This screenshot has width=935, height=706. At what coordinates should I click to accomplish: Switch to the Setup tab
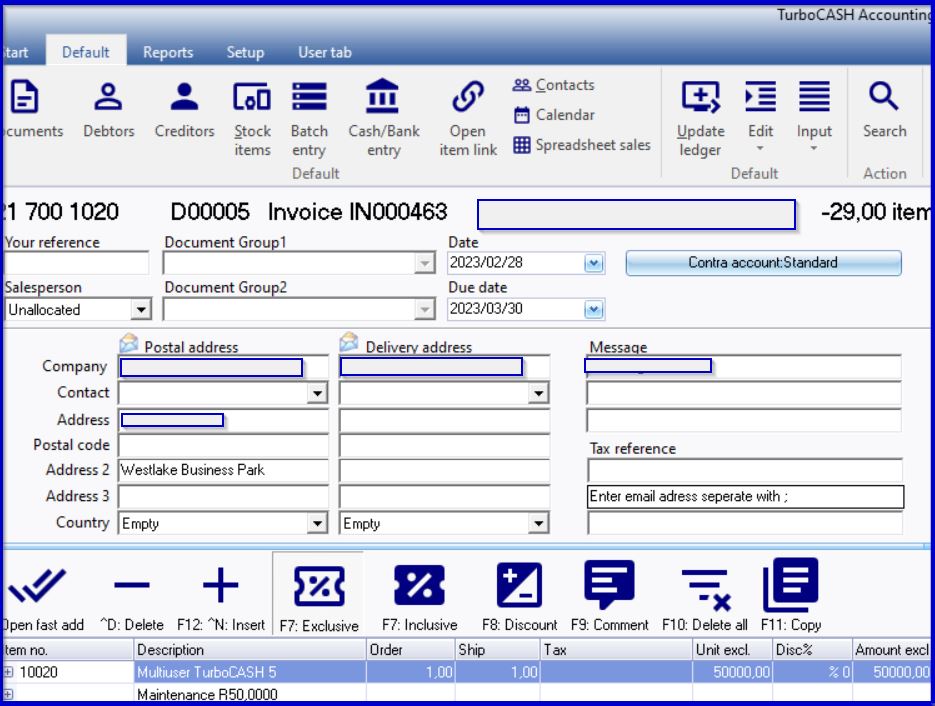point(245,52)
